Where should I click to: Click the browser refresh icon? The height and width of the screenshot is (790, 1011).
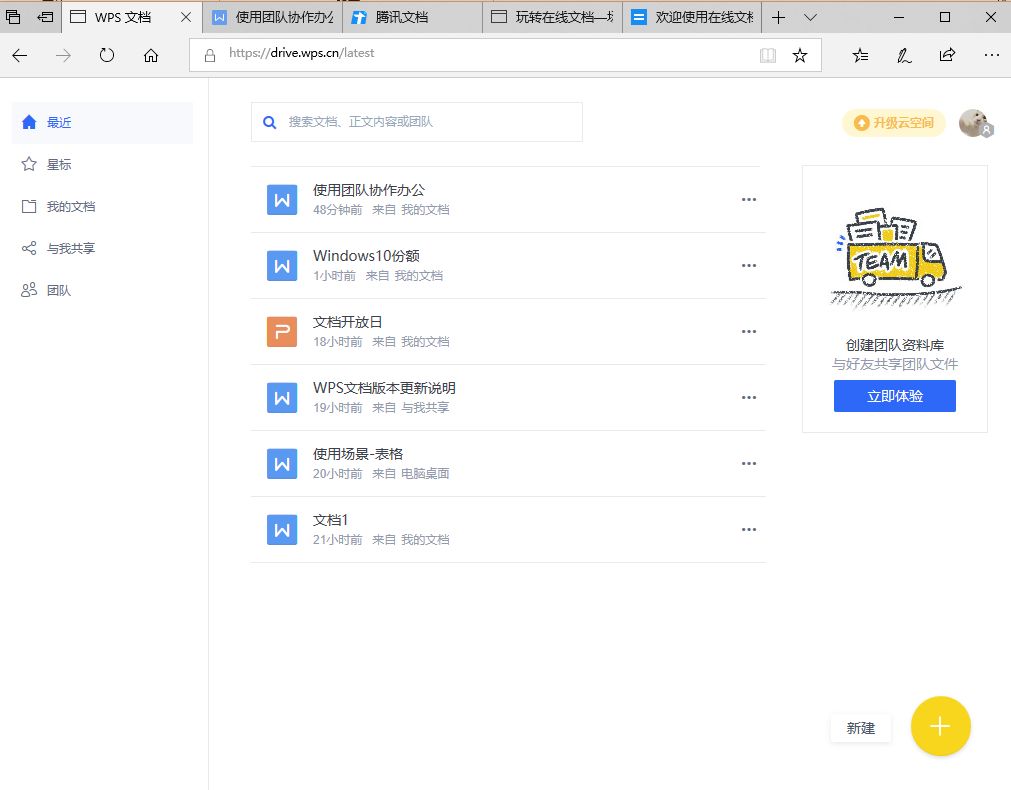pos(107,55)
